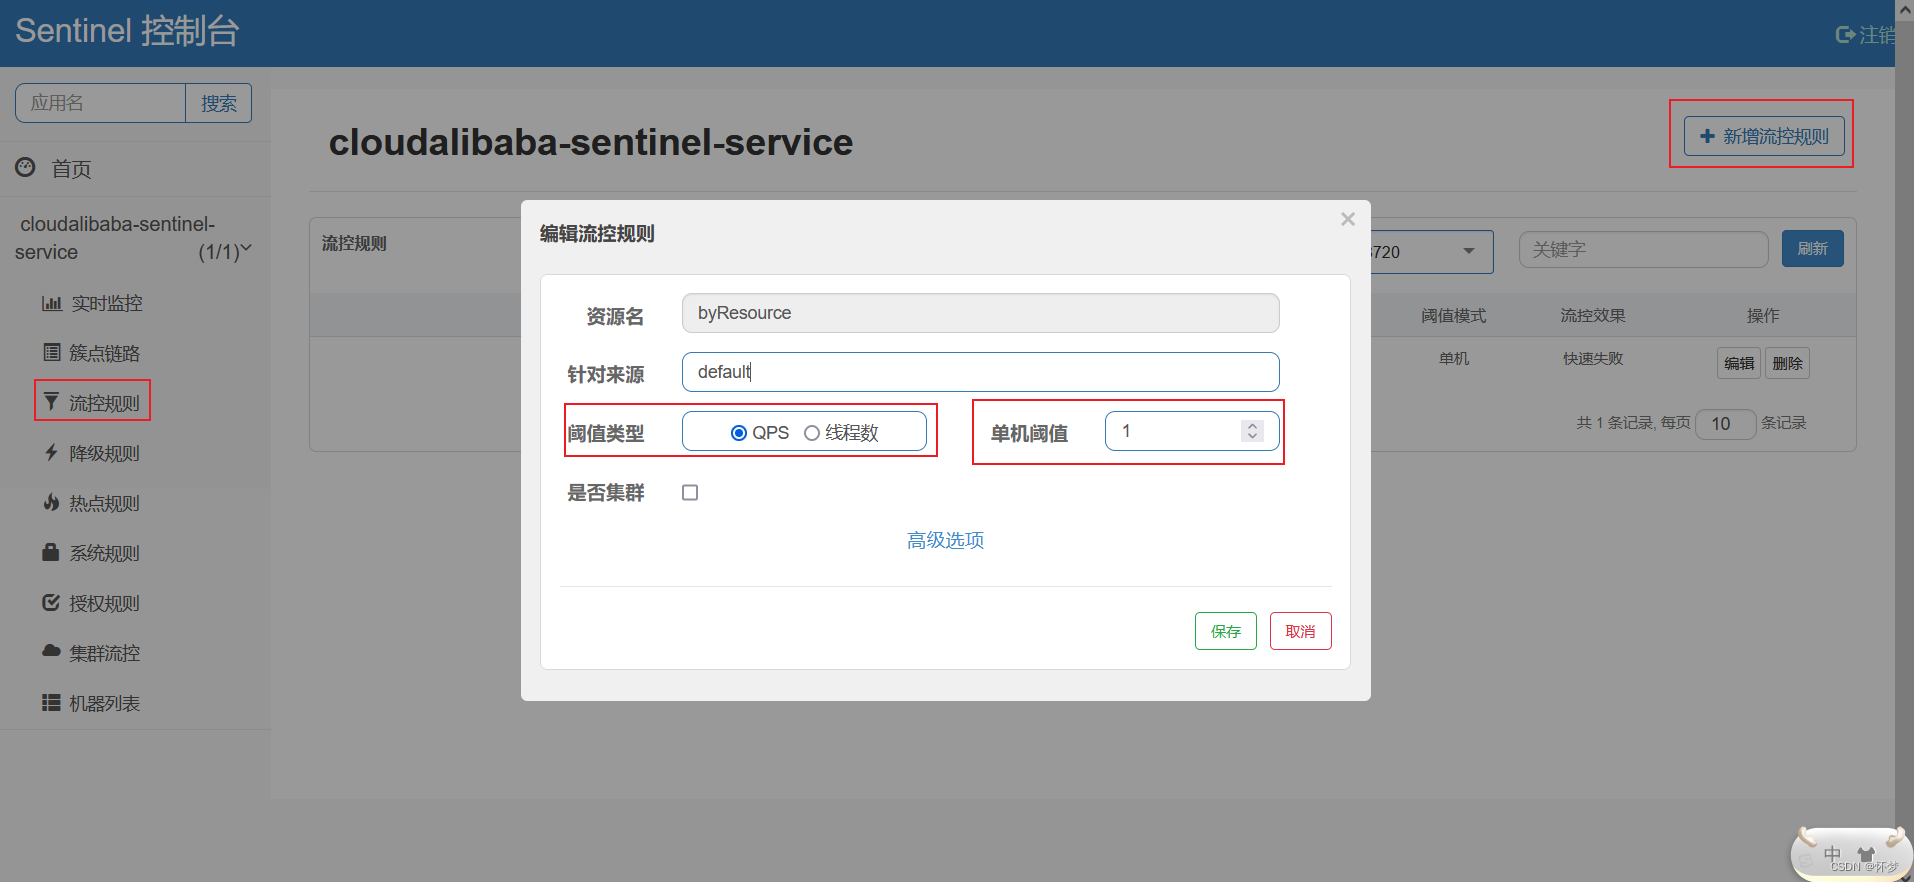Click the check-square icon for 授权规则

[51, 602]
